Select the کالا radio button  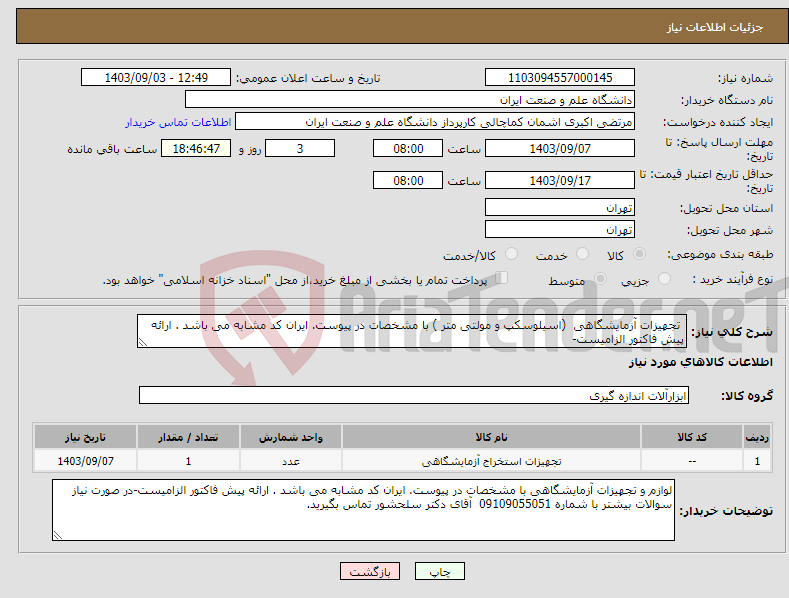click(x=639, y=254)
